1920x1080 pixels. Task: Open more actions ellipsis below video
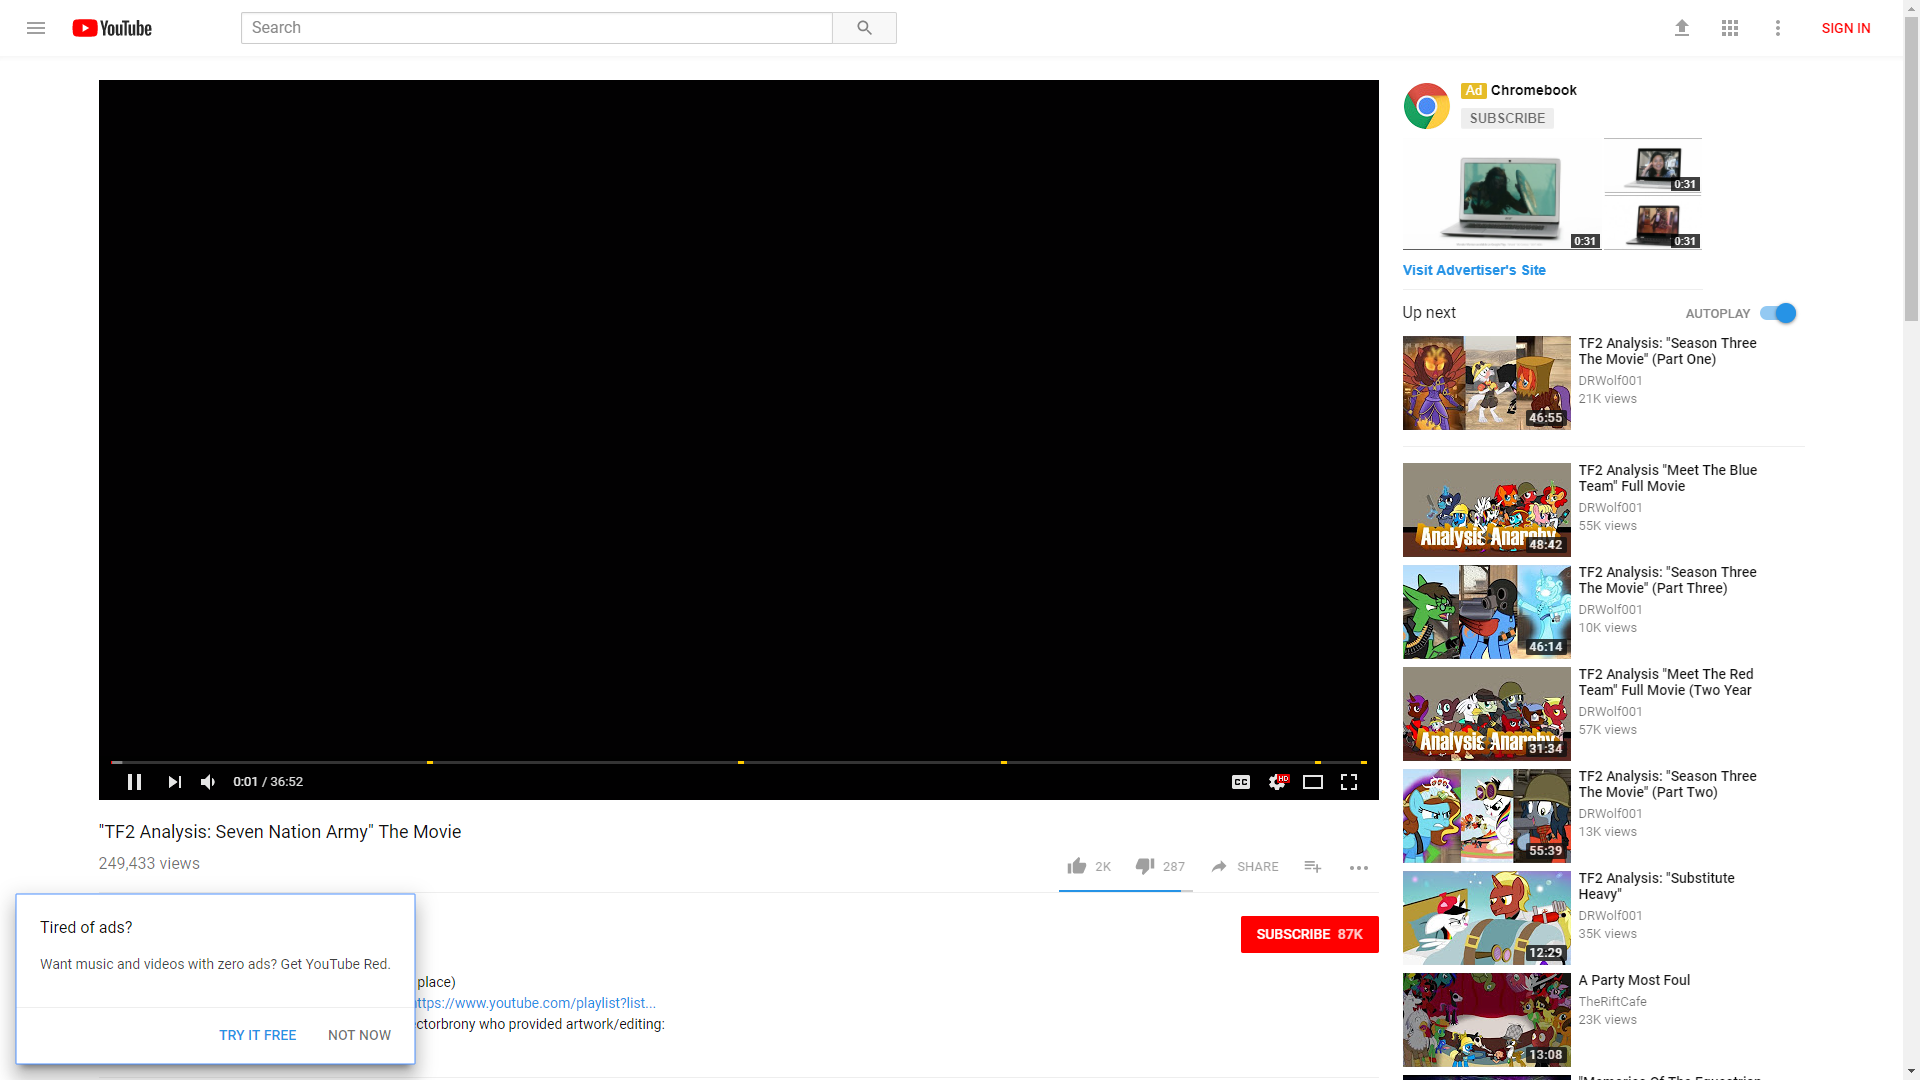point(1359,867)
